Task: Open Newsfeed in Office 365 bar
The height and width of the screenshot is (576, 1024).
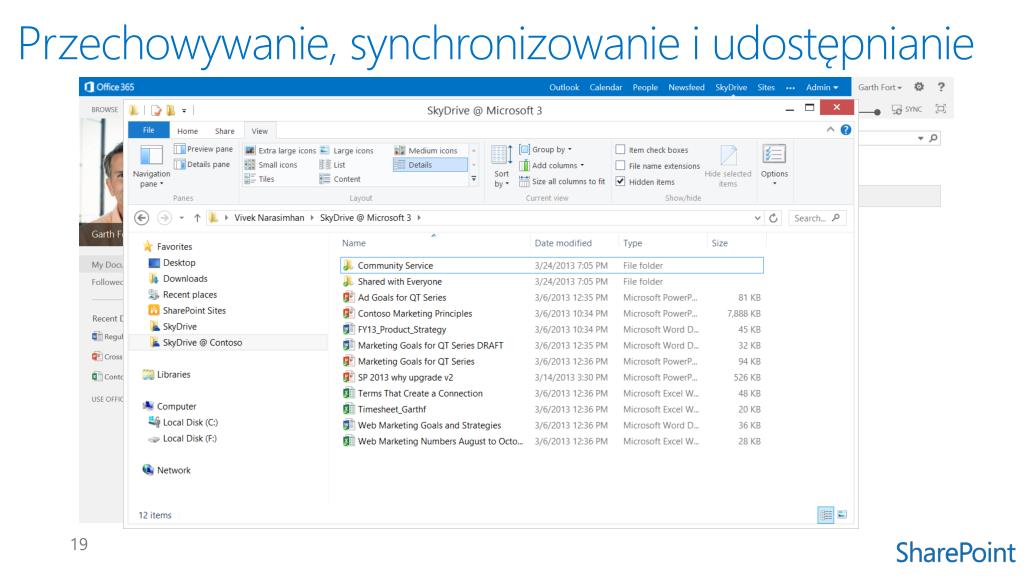Action: click(x=686, y=87)
